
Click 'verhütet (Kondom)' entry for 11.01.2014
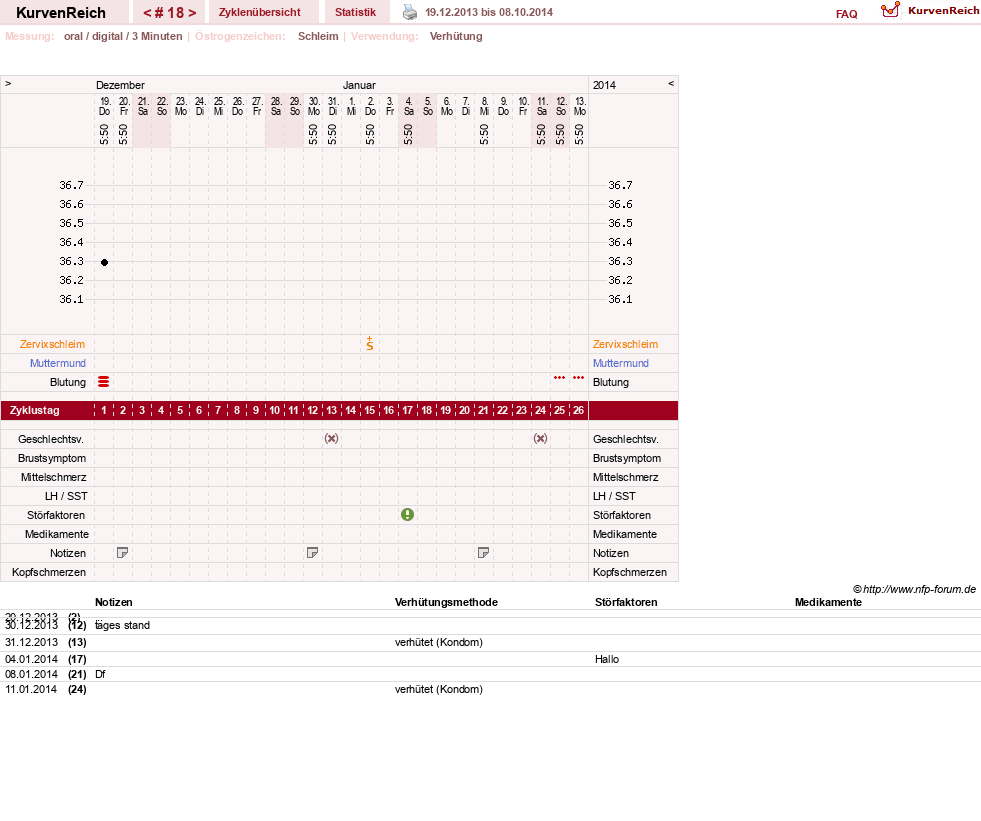tap(439, 689)
